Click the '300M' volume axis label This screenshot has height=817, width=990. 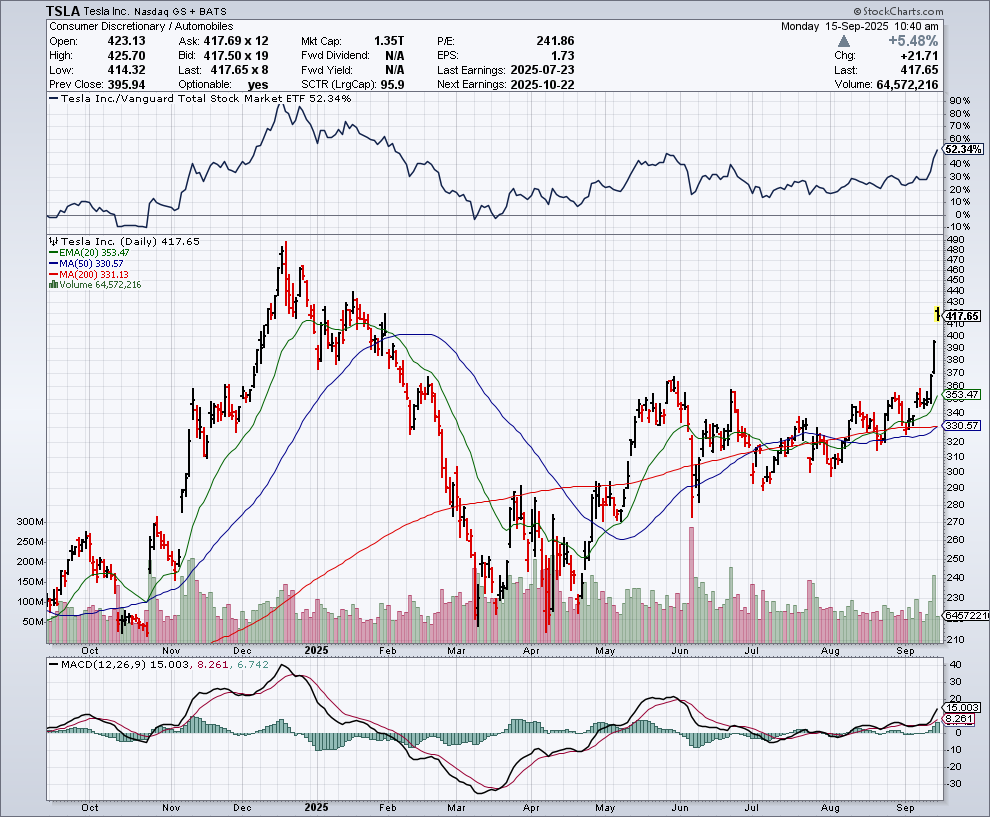click(x=30, y=522)
